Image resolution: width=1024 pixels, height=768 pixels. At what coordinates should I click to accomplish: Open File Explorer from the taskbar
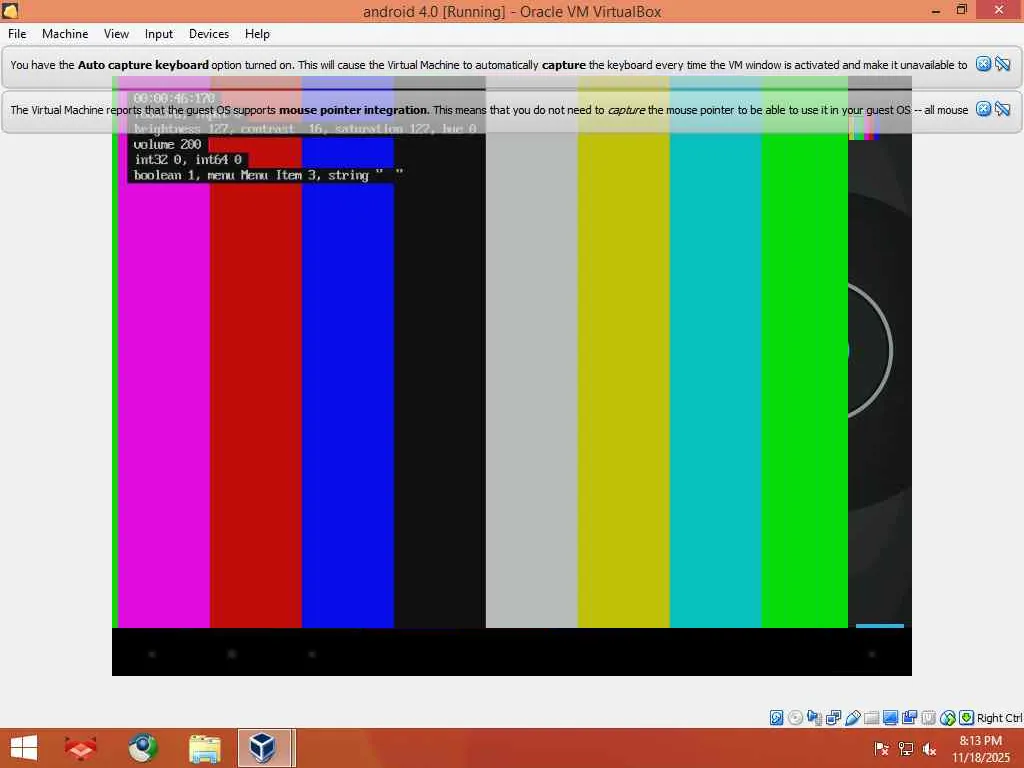tap(204, 748)
